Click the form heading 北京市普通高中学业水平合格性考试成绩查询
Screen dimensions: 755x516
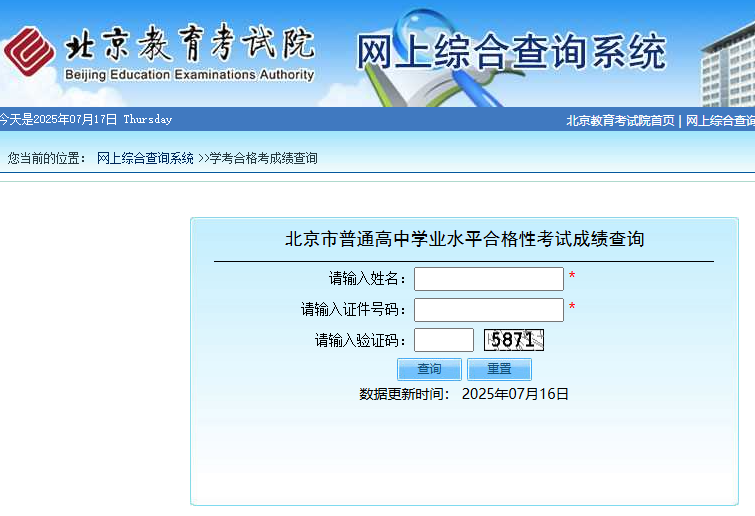(x=465, y=239)
